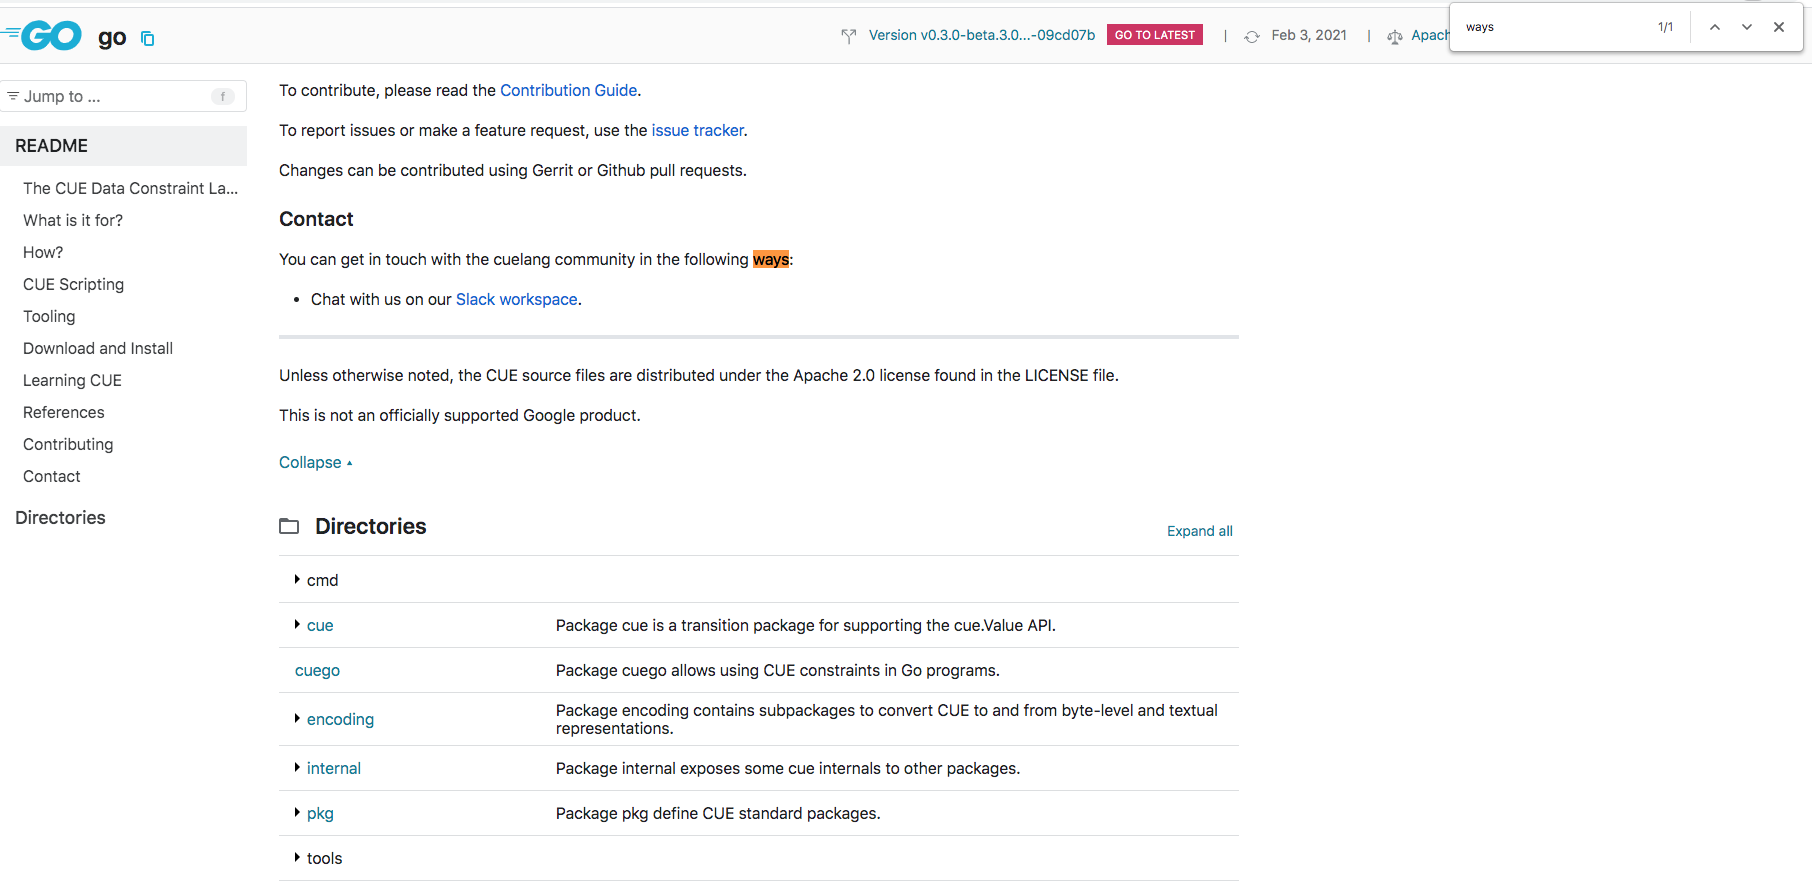Click the Directories heading text
Viewport: 1812px width, 887px height.
tap(370, 526)
